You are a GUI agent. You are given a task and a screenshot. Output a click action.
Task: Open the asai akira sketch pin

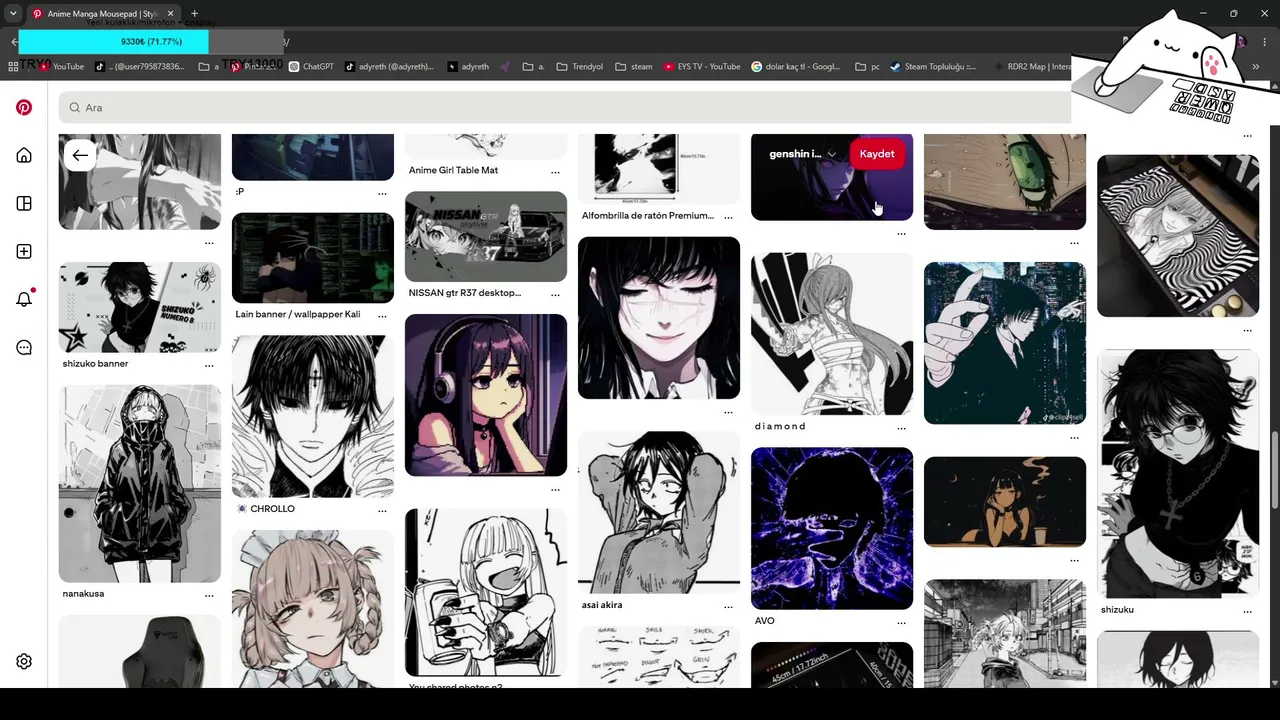(659, 513)
